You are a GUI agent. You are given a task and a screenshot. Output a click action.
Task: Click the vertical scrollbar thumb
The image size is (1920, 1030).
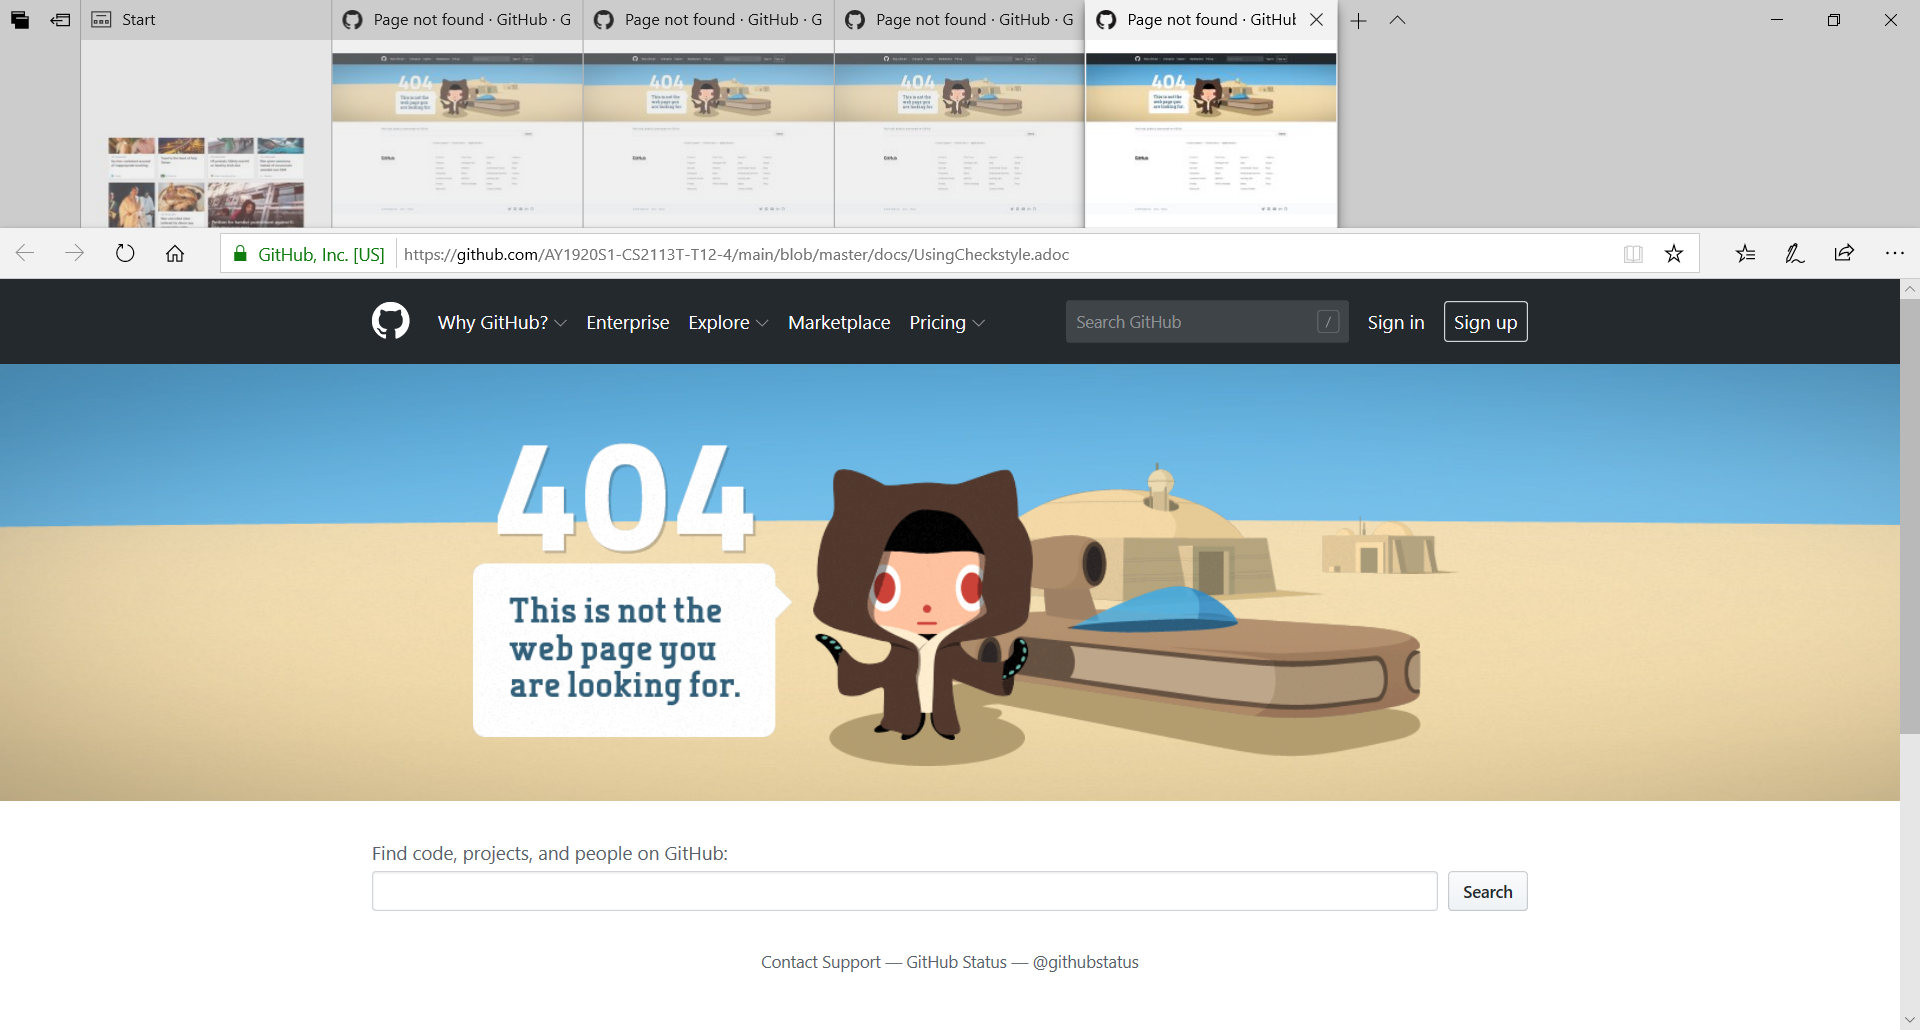point(1910,517)
